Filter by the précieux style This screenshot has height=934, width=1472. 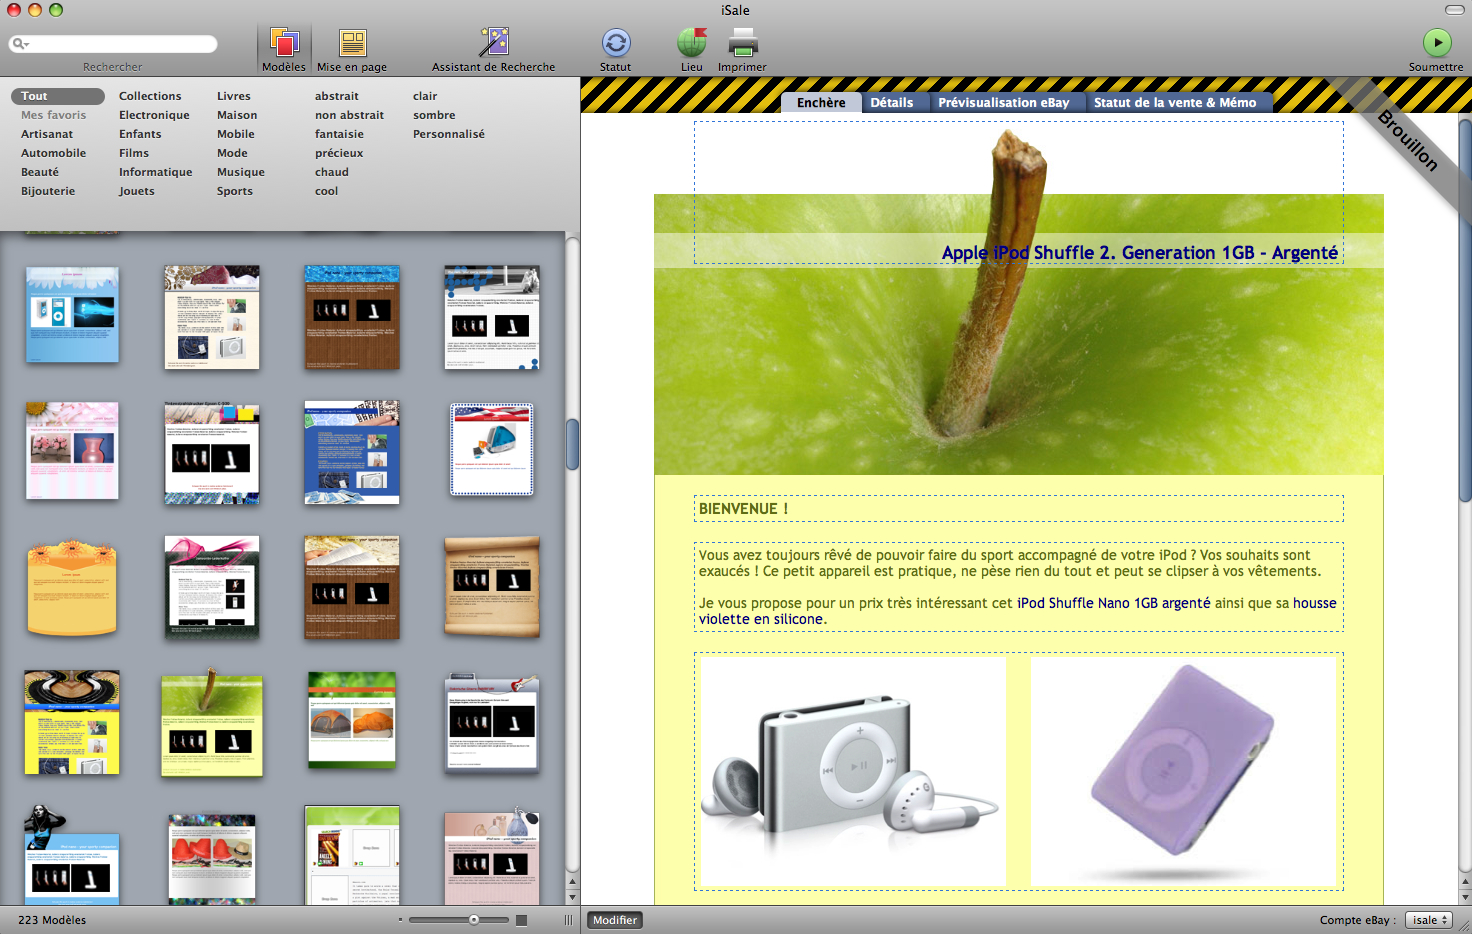point(339,153)
